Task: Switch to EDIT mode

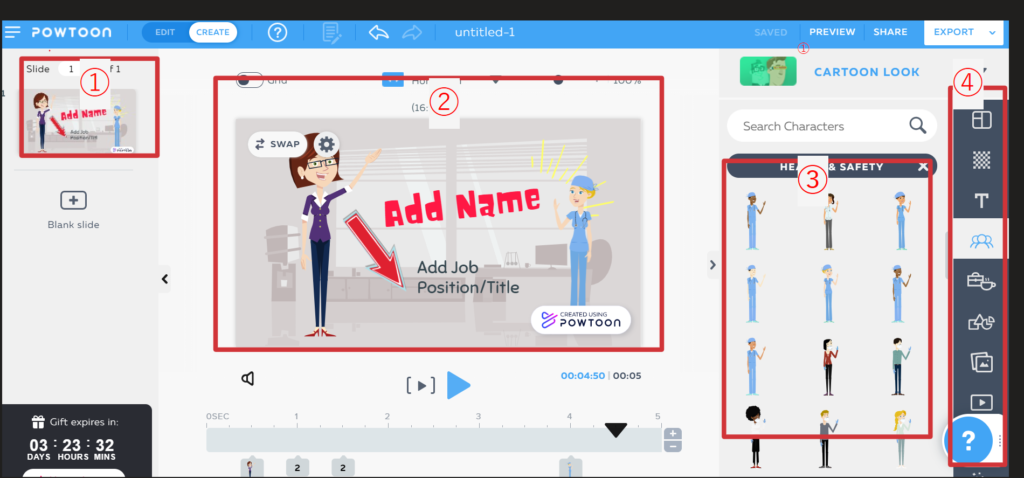Action: point(165,32)
